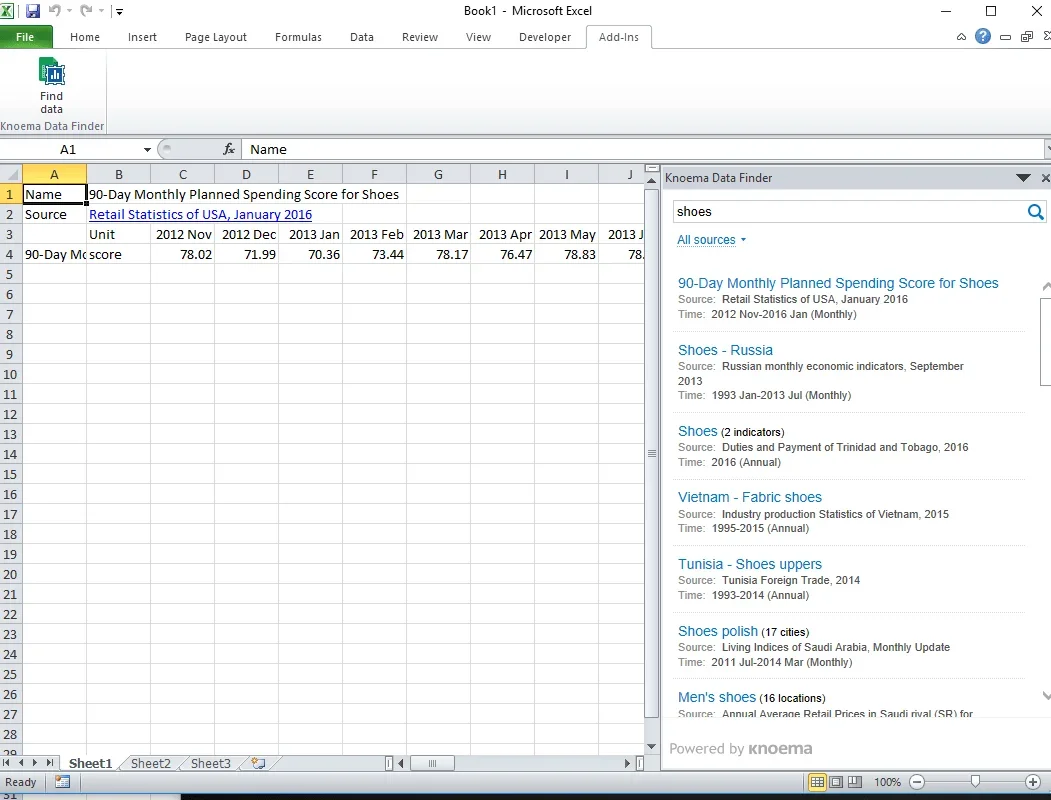Click the formula bar containing Name
This screenshot has width=1051, height=800.
coord(641,149)
